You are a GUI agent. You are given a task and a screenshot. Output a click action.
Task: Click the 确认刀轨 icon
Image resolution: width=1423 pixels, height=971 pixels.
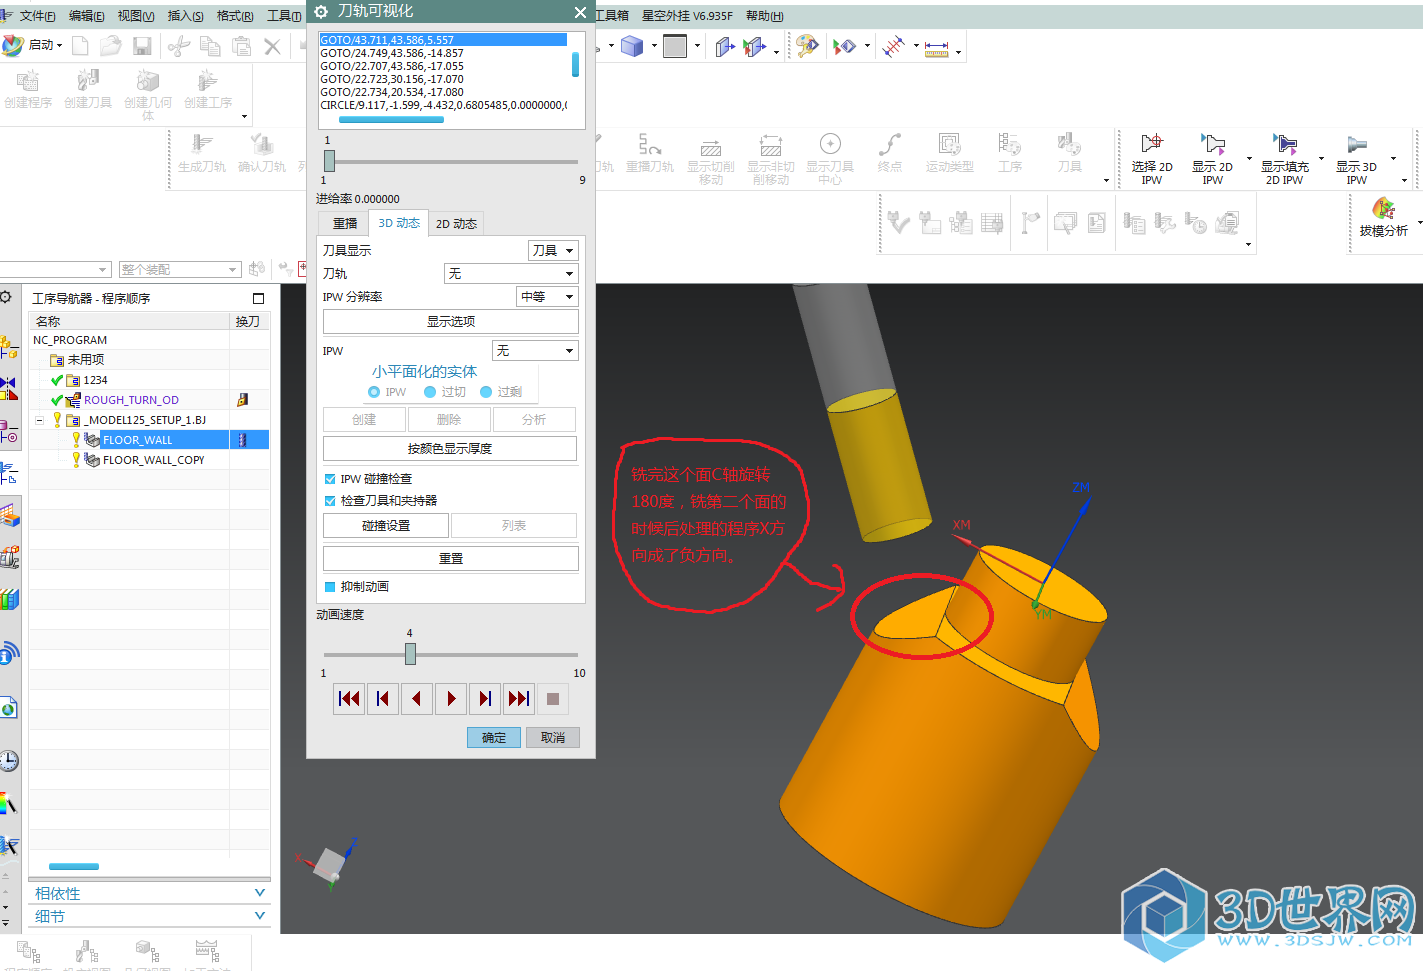click(x=262, y=144)
